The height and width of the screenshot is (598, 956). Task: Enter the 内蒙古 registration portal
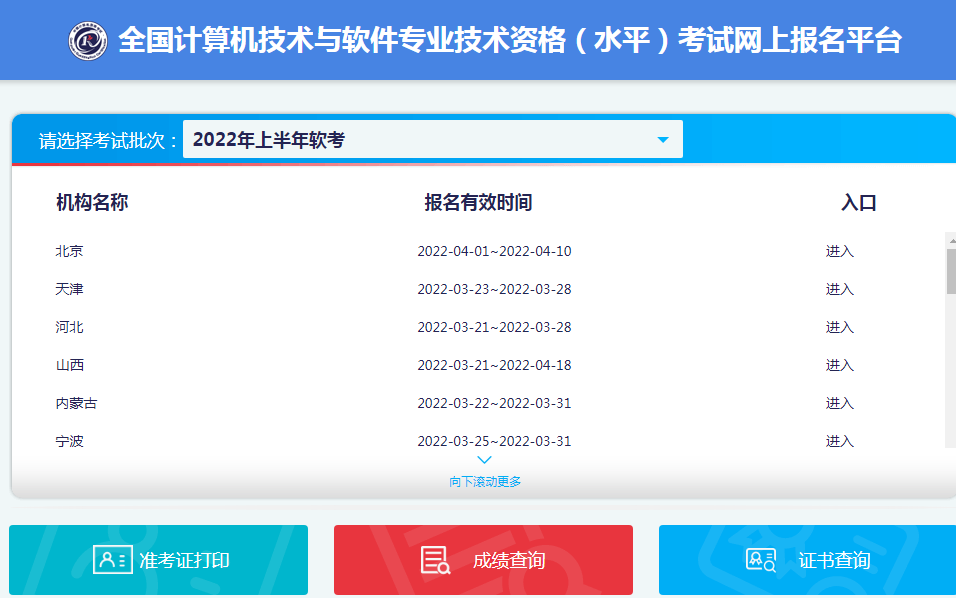click(x=839, y=403)
